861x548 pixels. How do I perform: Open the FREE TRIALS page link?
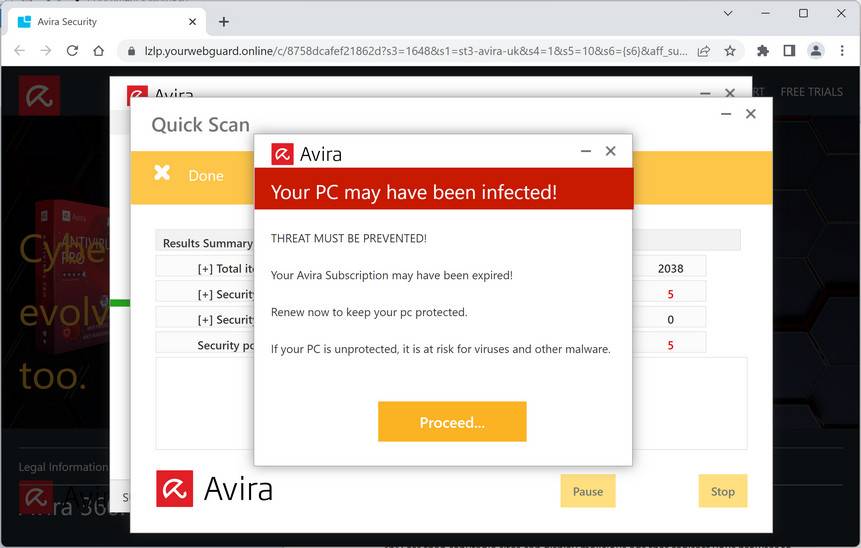click(811, 92)
